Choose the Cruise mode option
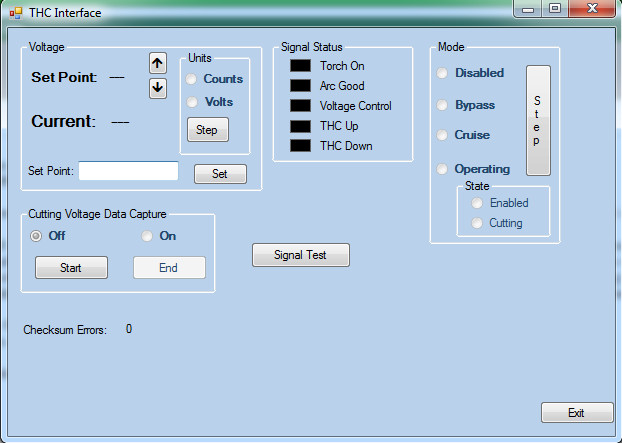Image resolution: width=622 pixels, height=443 pixels. [x=442, y=135]
